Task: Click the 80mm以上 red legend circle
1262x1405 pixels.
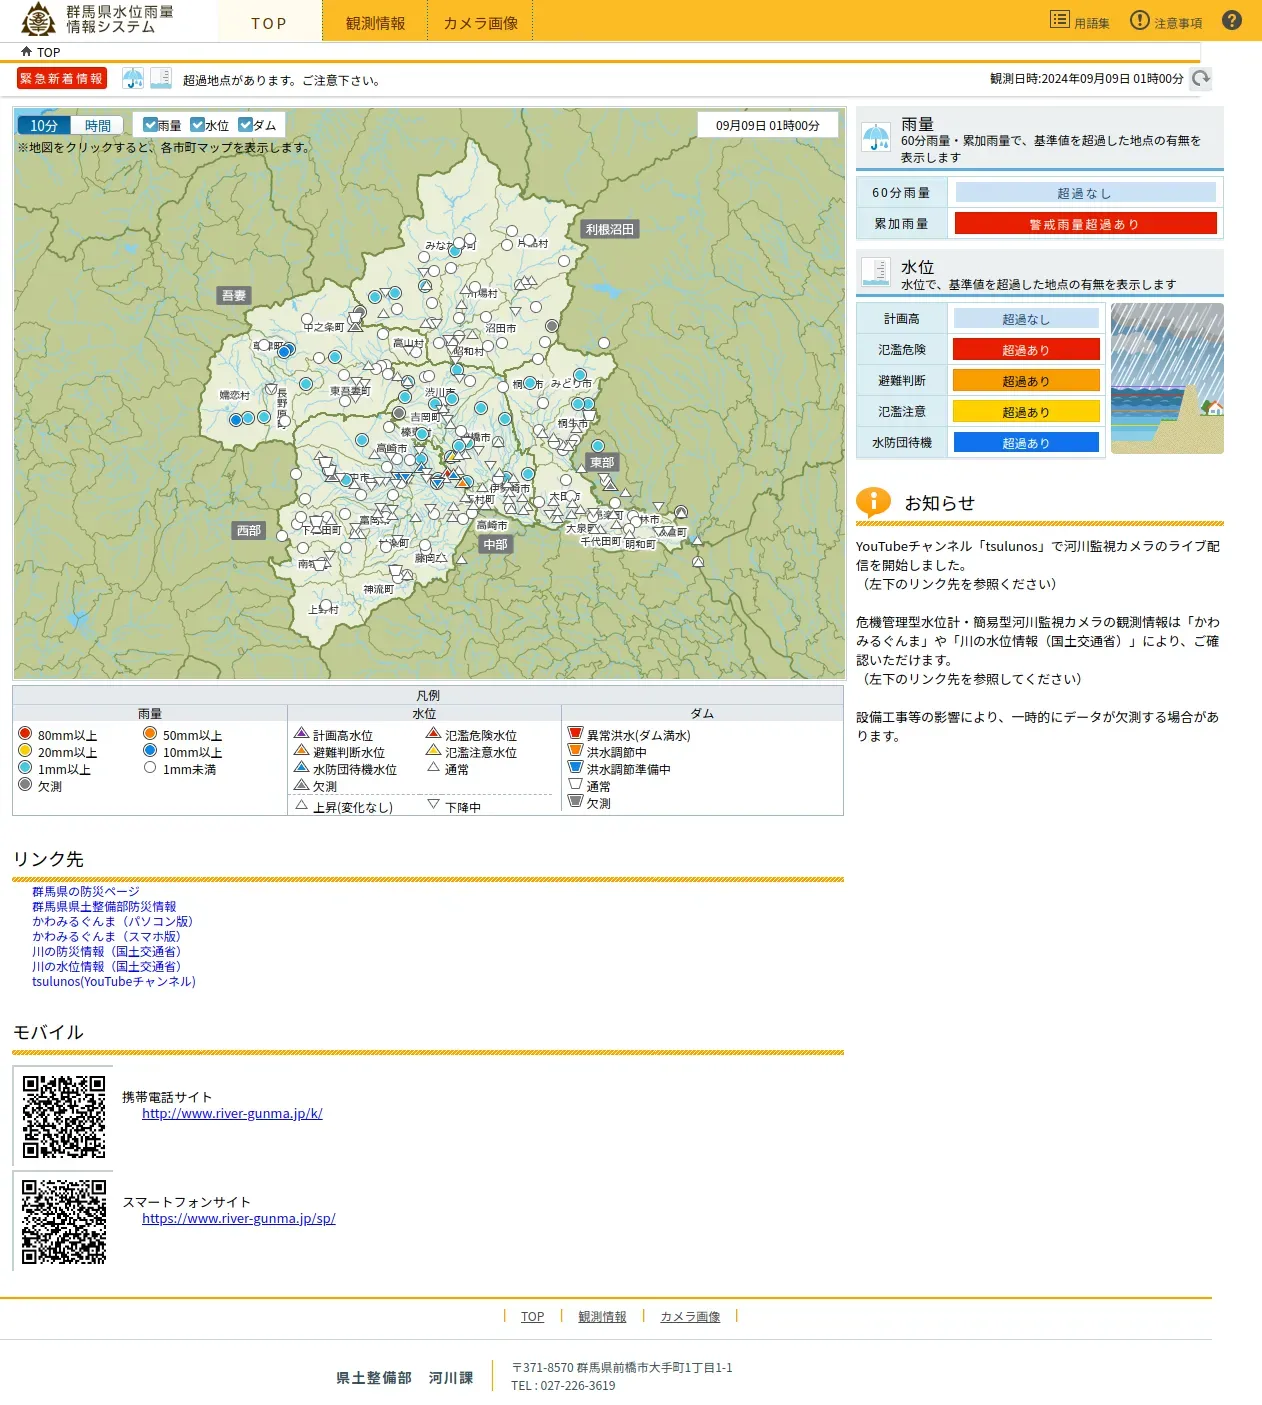Action: pos(25,734)
